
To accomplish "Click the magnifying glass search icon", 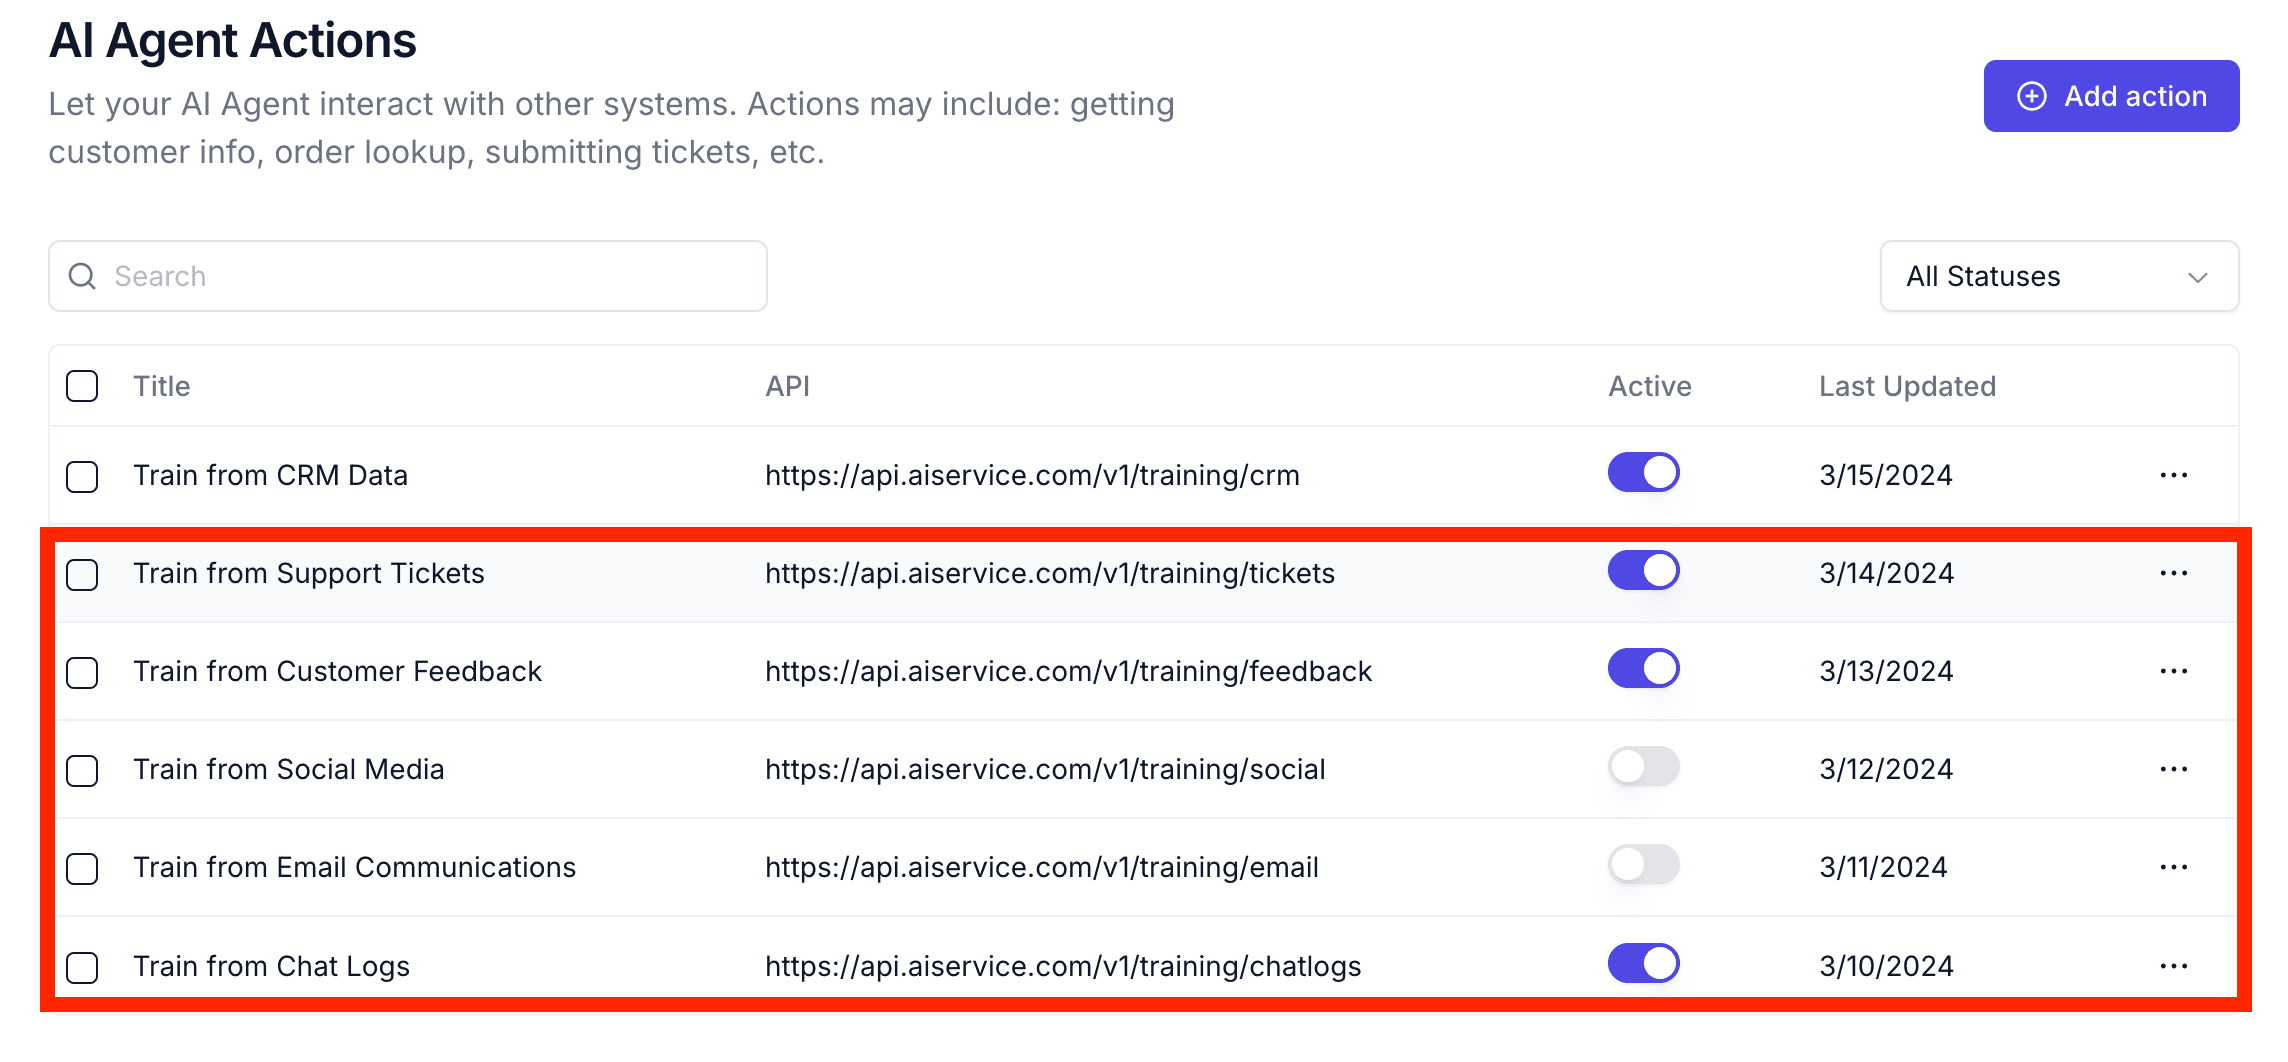I will point(82,276).
